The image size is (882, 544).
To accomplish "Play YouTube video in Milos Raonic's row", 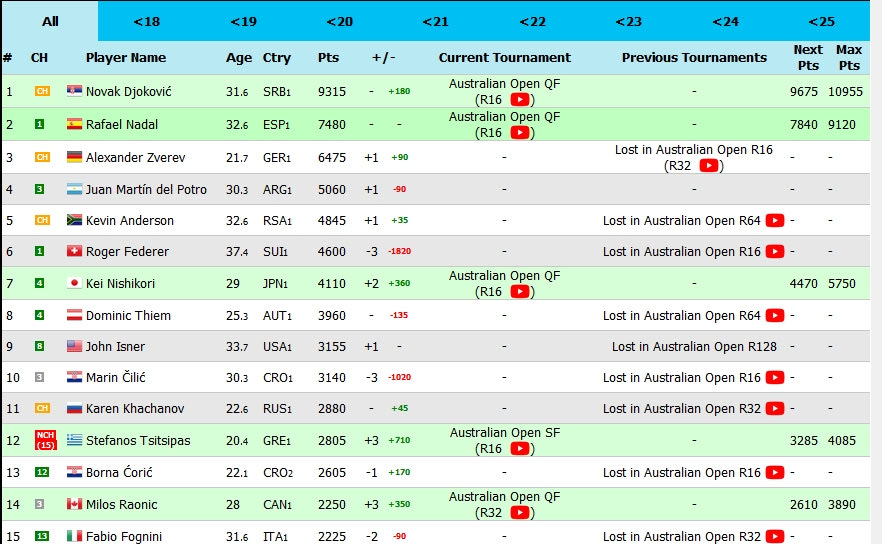I will [x=520, y=513].
